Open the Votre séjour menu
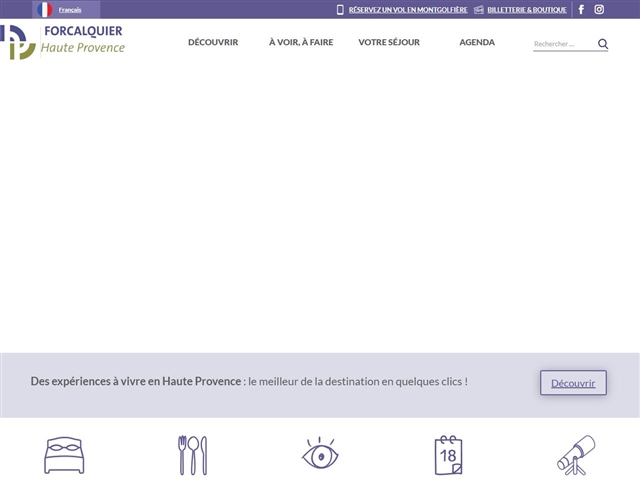Viewport: 640px width, 480px height. pos(389,42)
